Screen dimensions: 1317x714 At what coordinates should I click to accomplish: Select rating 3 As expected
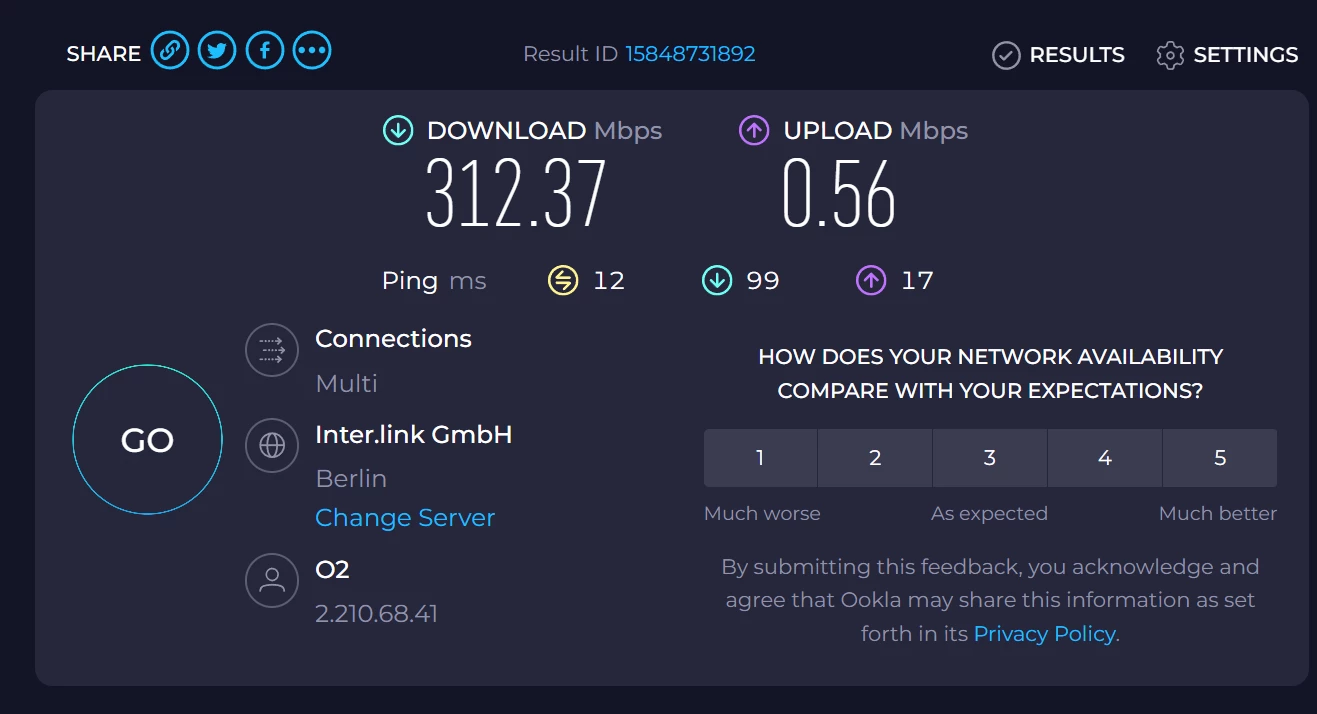(x=990, y=458)
